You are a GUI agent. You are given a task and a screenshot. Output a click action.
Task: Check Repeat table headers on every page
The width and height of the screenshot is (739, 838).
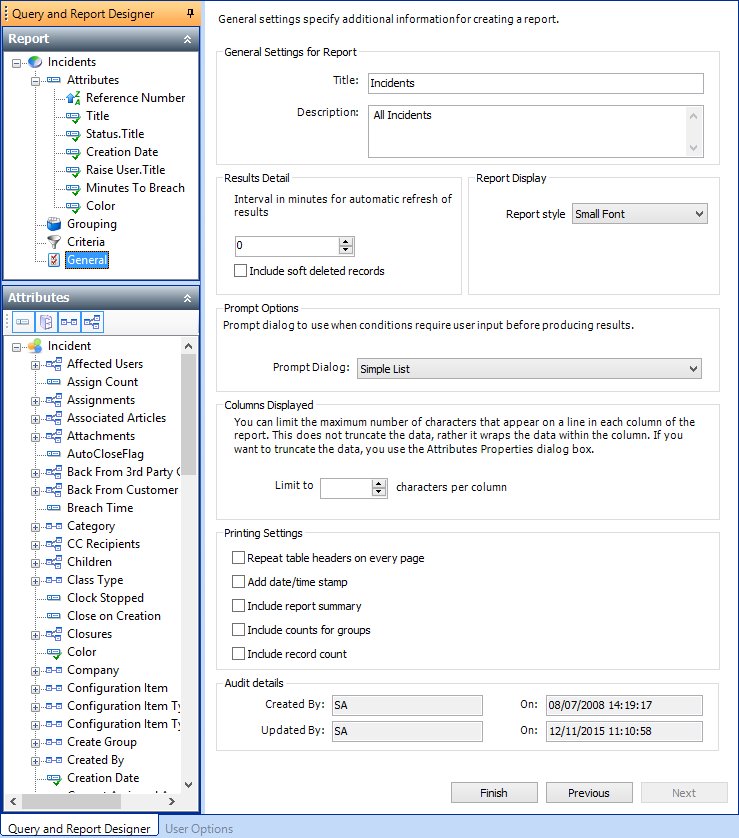(238, 558)
